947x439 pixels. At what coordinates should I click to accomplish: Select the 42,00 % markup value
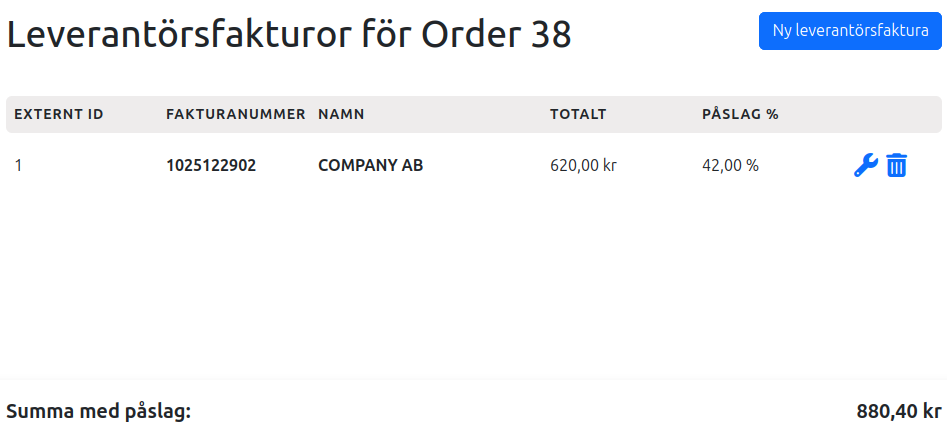(x=730, y=166)
